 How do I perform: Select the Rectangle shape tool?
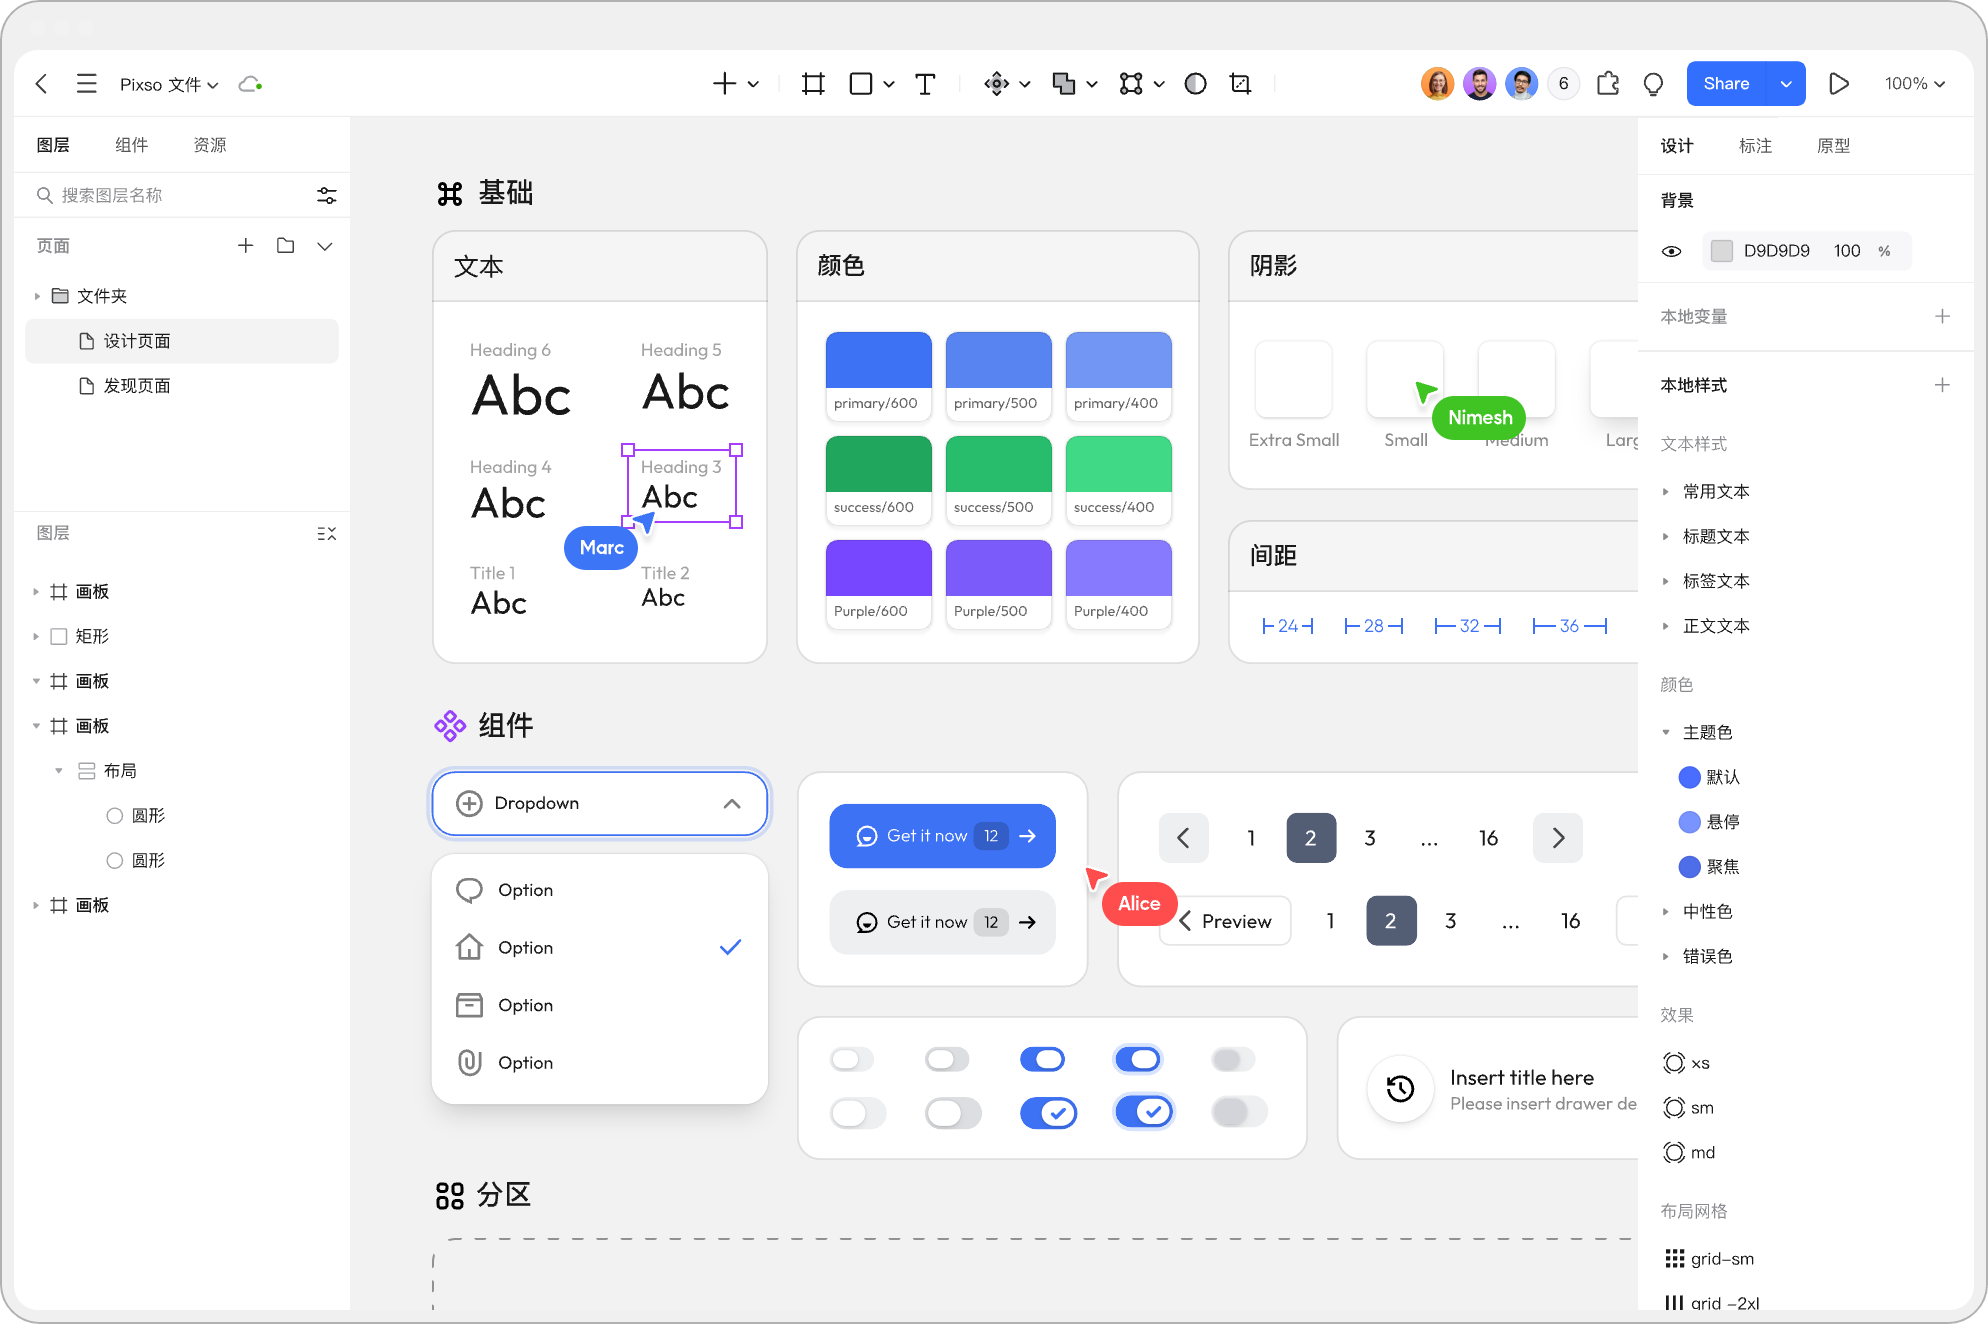[x=860, y=83]
